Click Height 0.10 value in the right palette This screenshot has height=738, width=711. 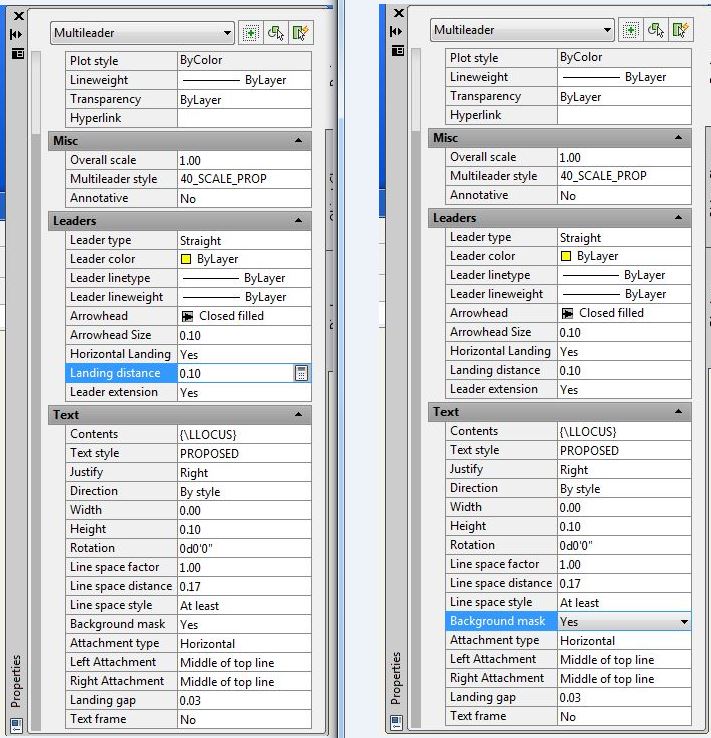click(624, 526)
